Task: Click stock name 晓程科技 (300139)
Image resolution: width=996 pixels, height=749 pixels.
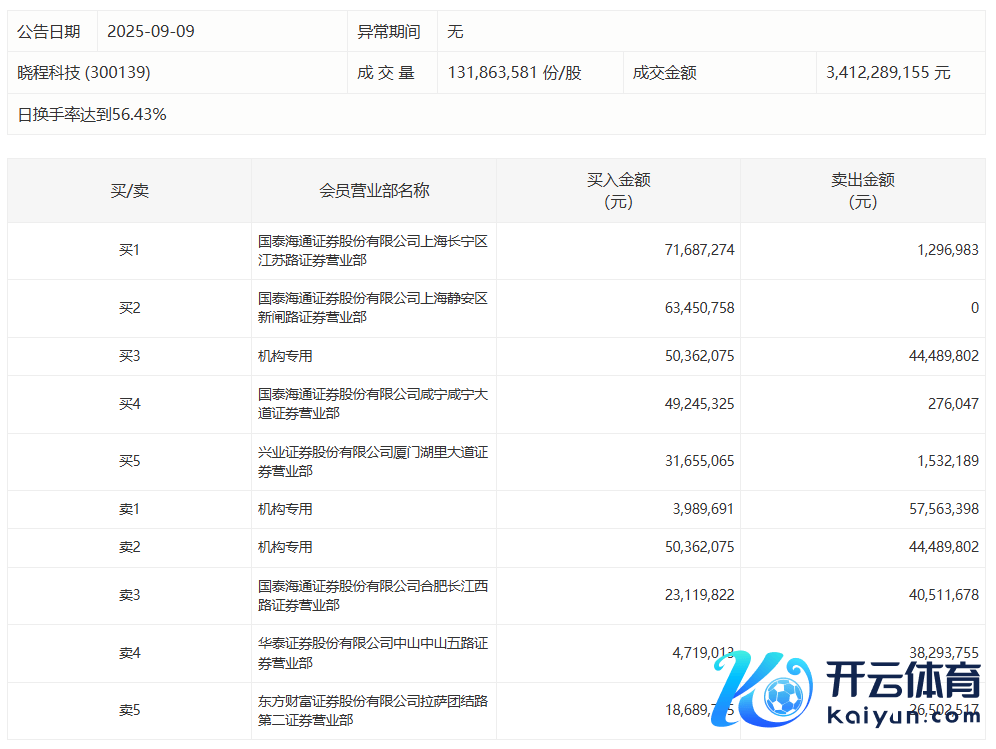Action: click(84, 73)
